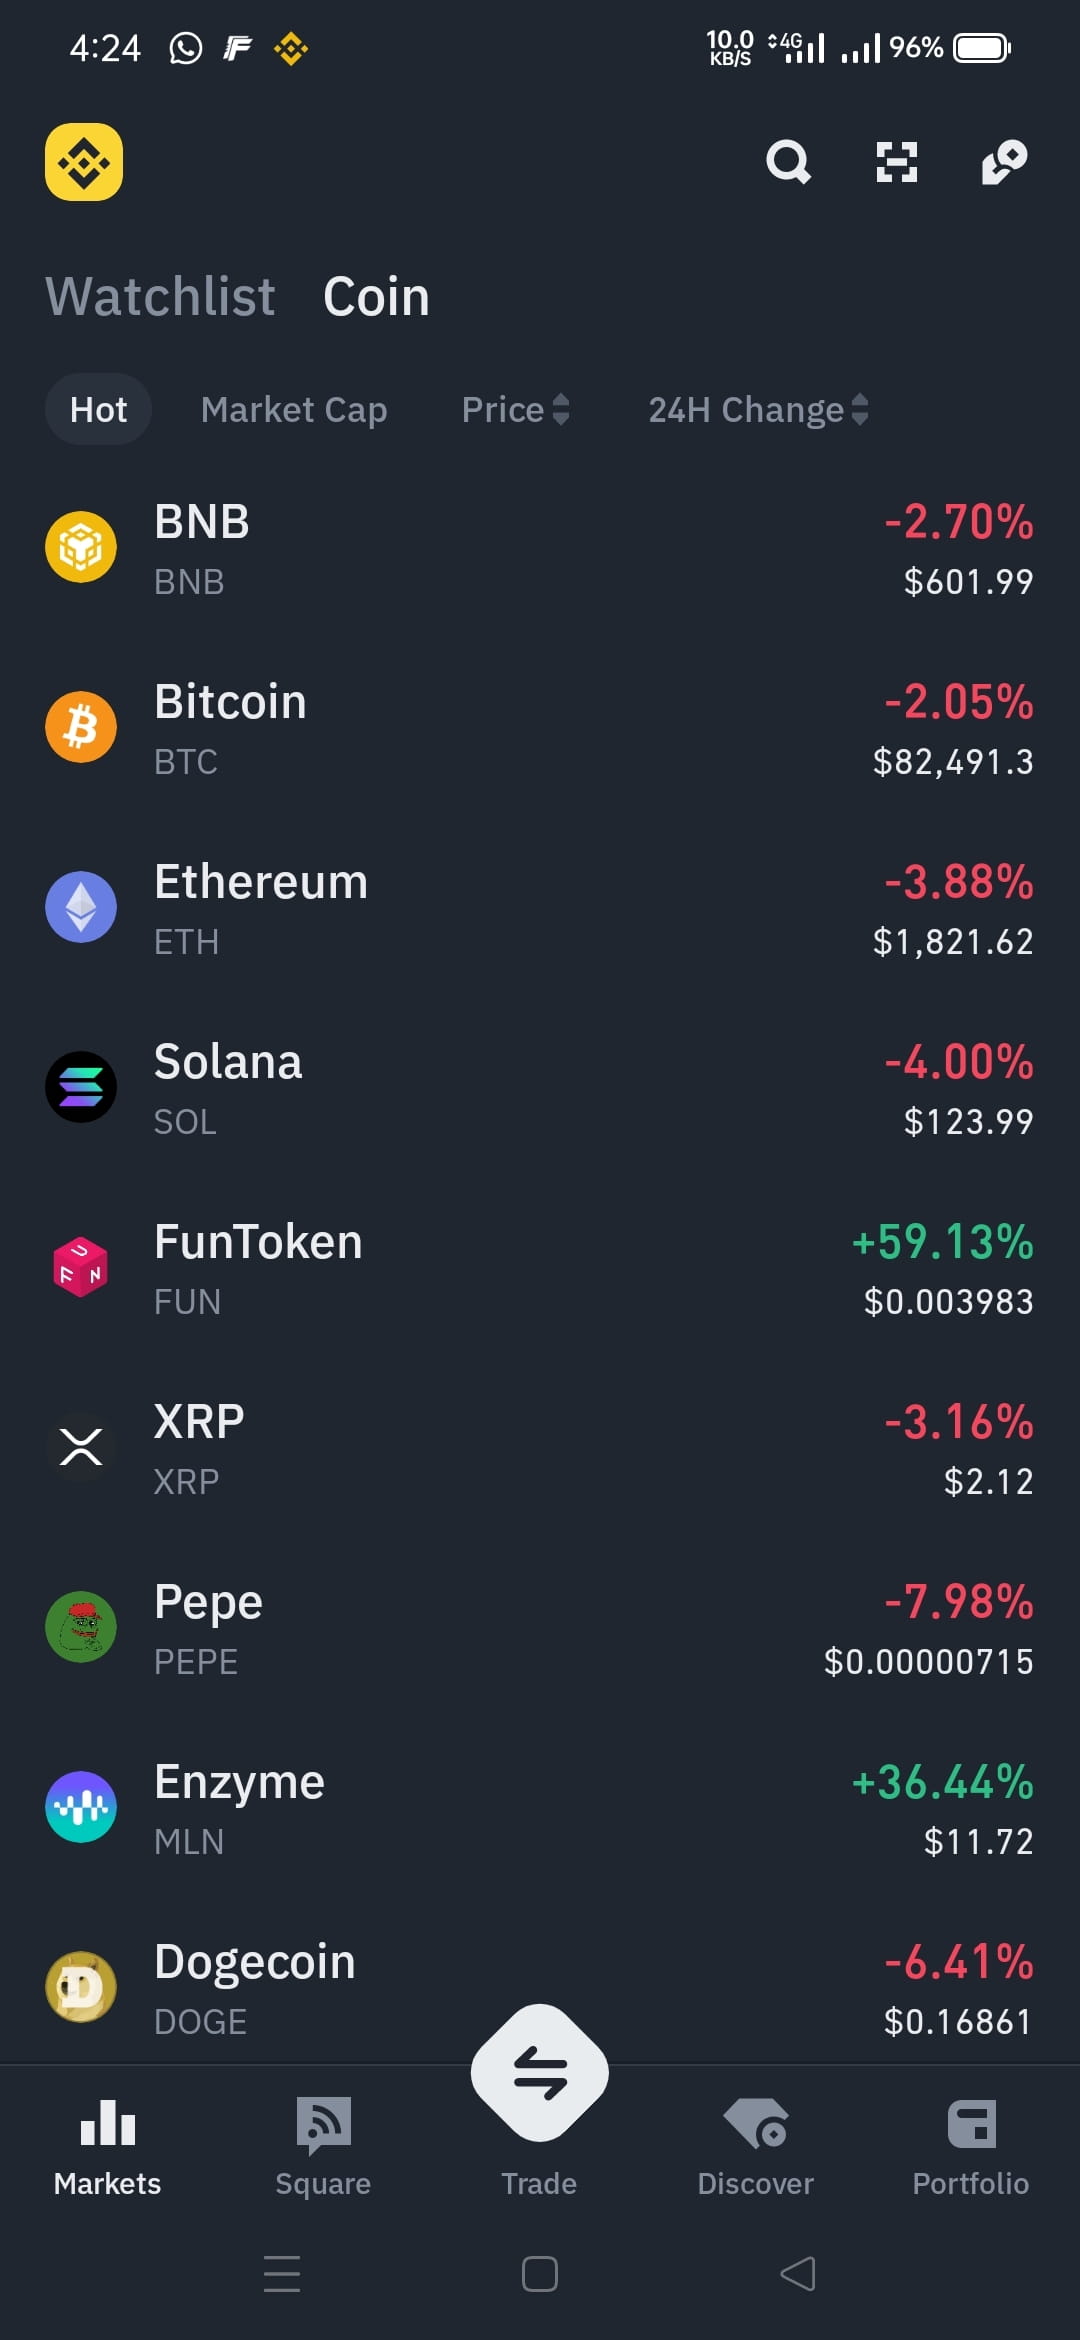Open the Enzyme MLN listing
This screenshot has width=1080, height=2340.
(x=540, y=1808)
